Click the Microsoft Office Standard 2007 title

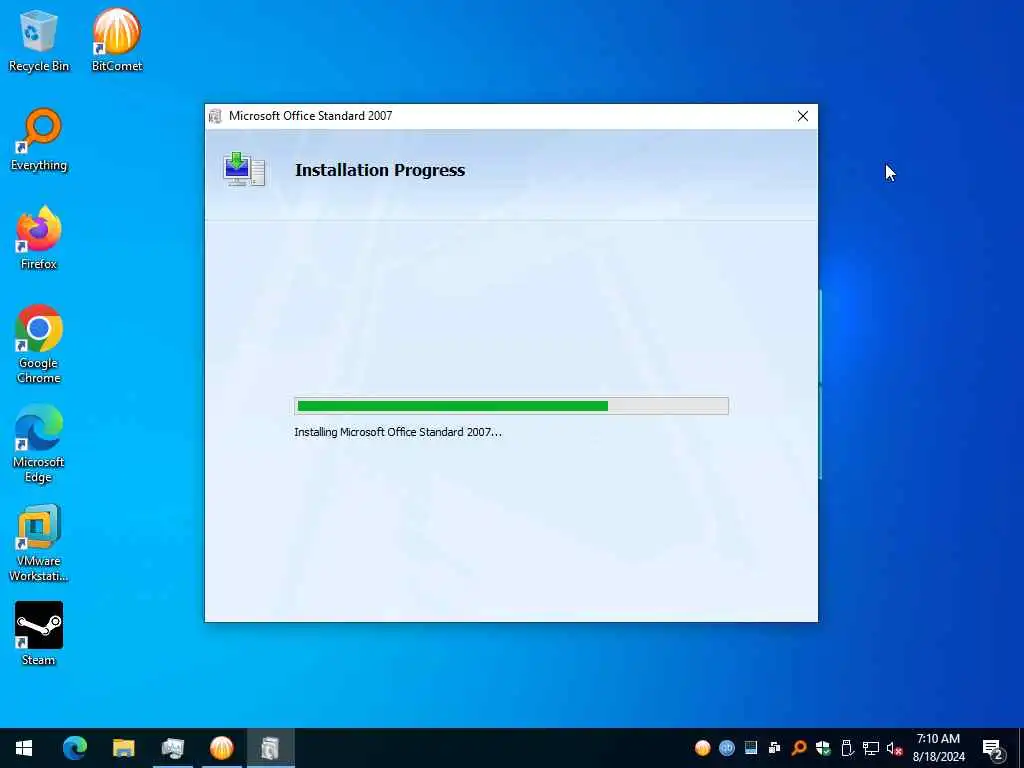click(310, 116)
